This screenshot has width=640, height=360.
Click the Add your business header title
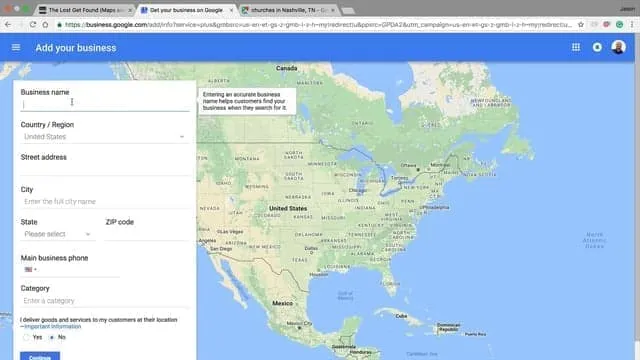tap(76, 48)
